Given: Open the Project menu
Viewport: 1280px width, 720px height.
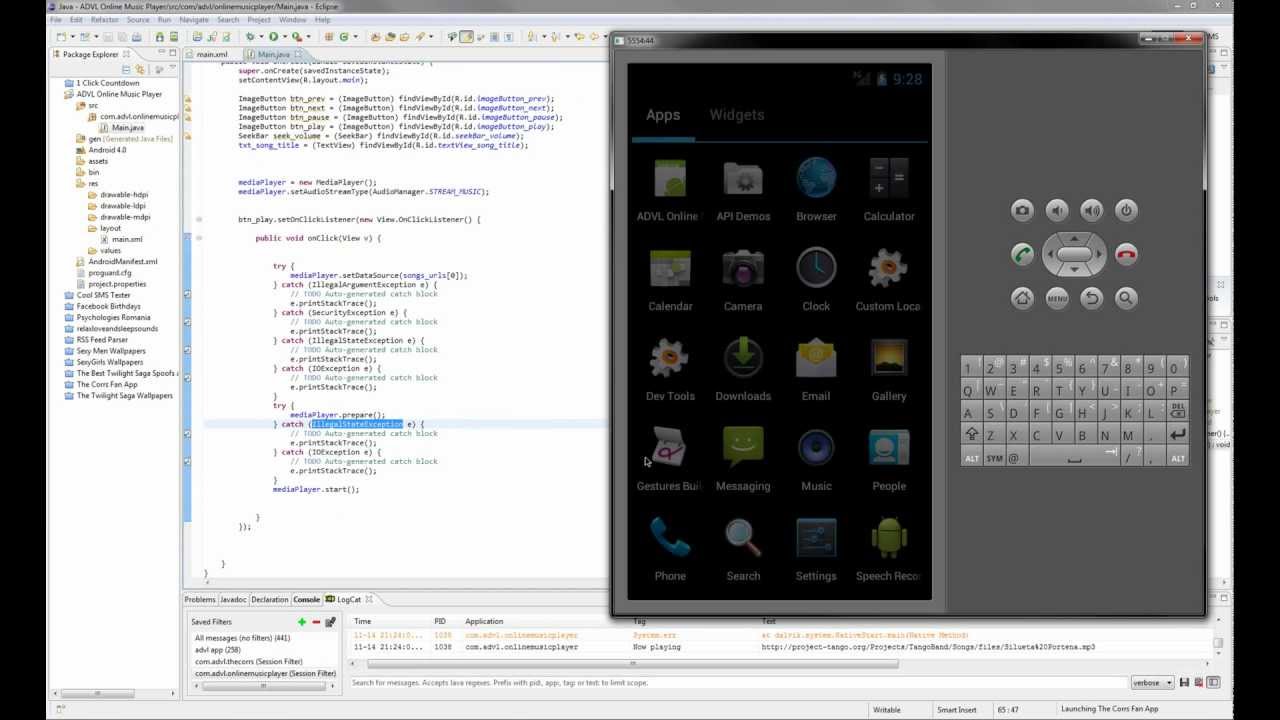Looking at the screenshot, I should (259, 20).
